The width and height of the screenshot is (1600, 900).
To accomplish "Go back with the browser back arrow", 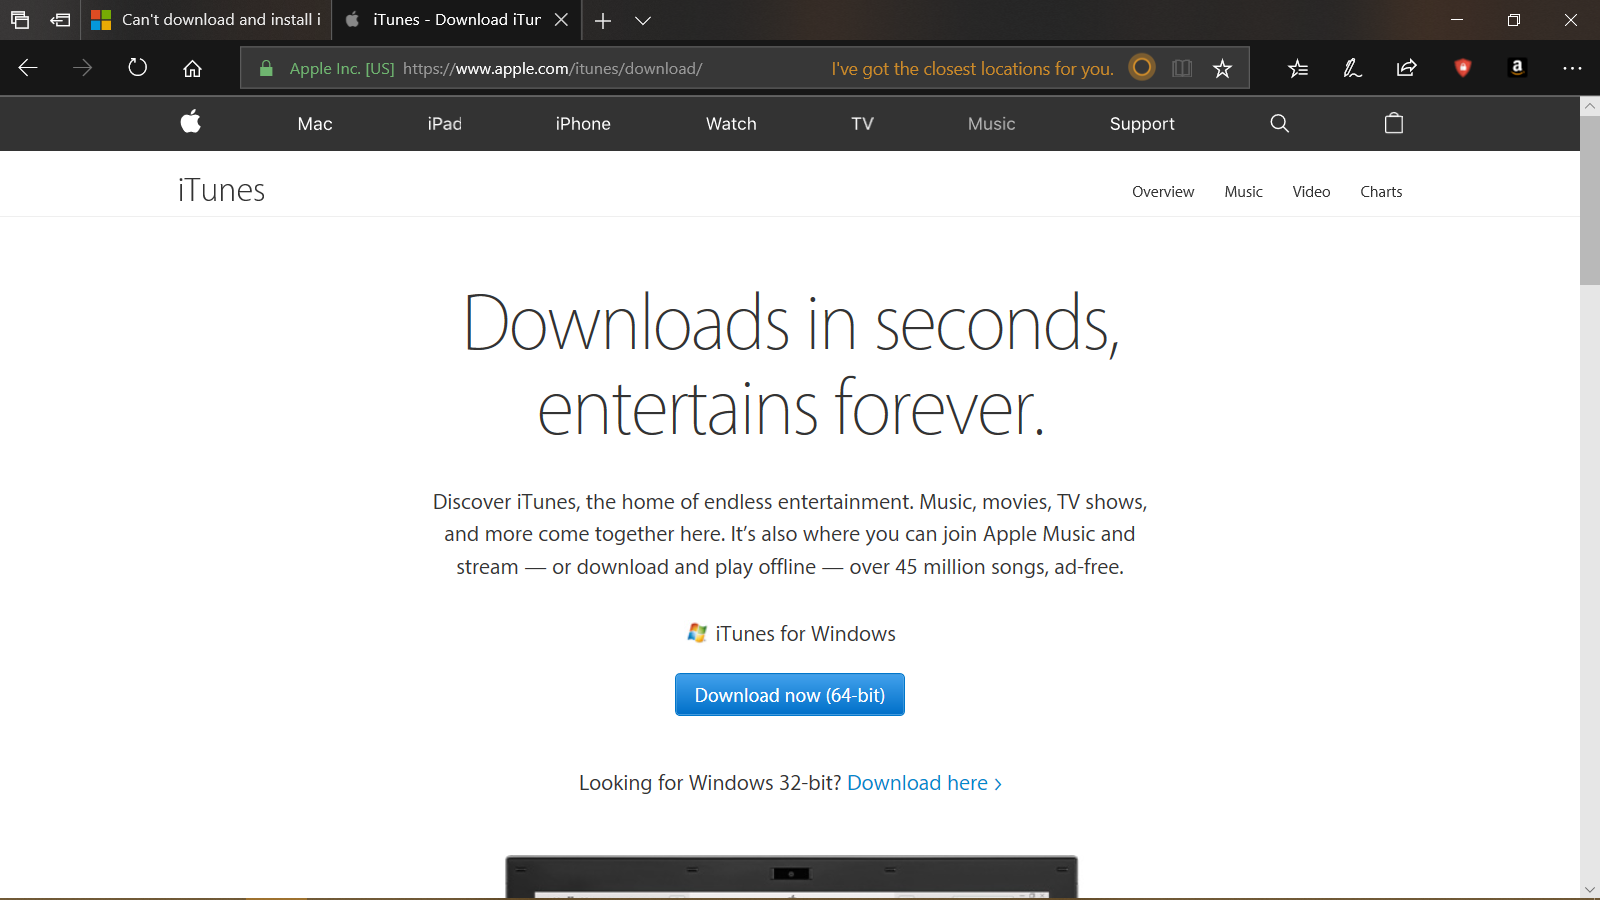I will pyautogui.click(x=28, y=68).
